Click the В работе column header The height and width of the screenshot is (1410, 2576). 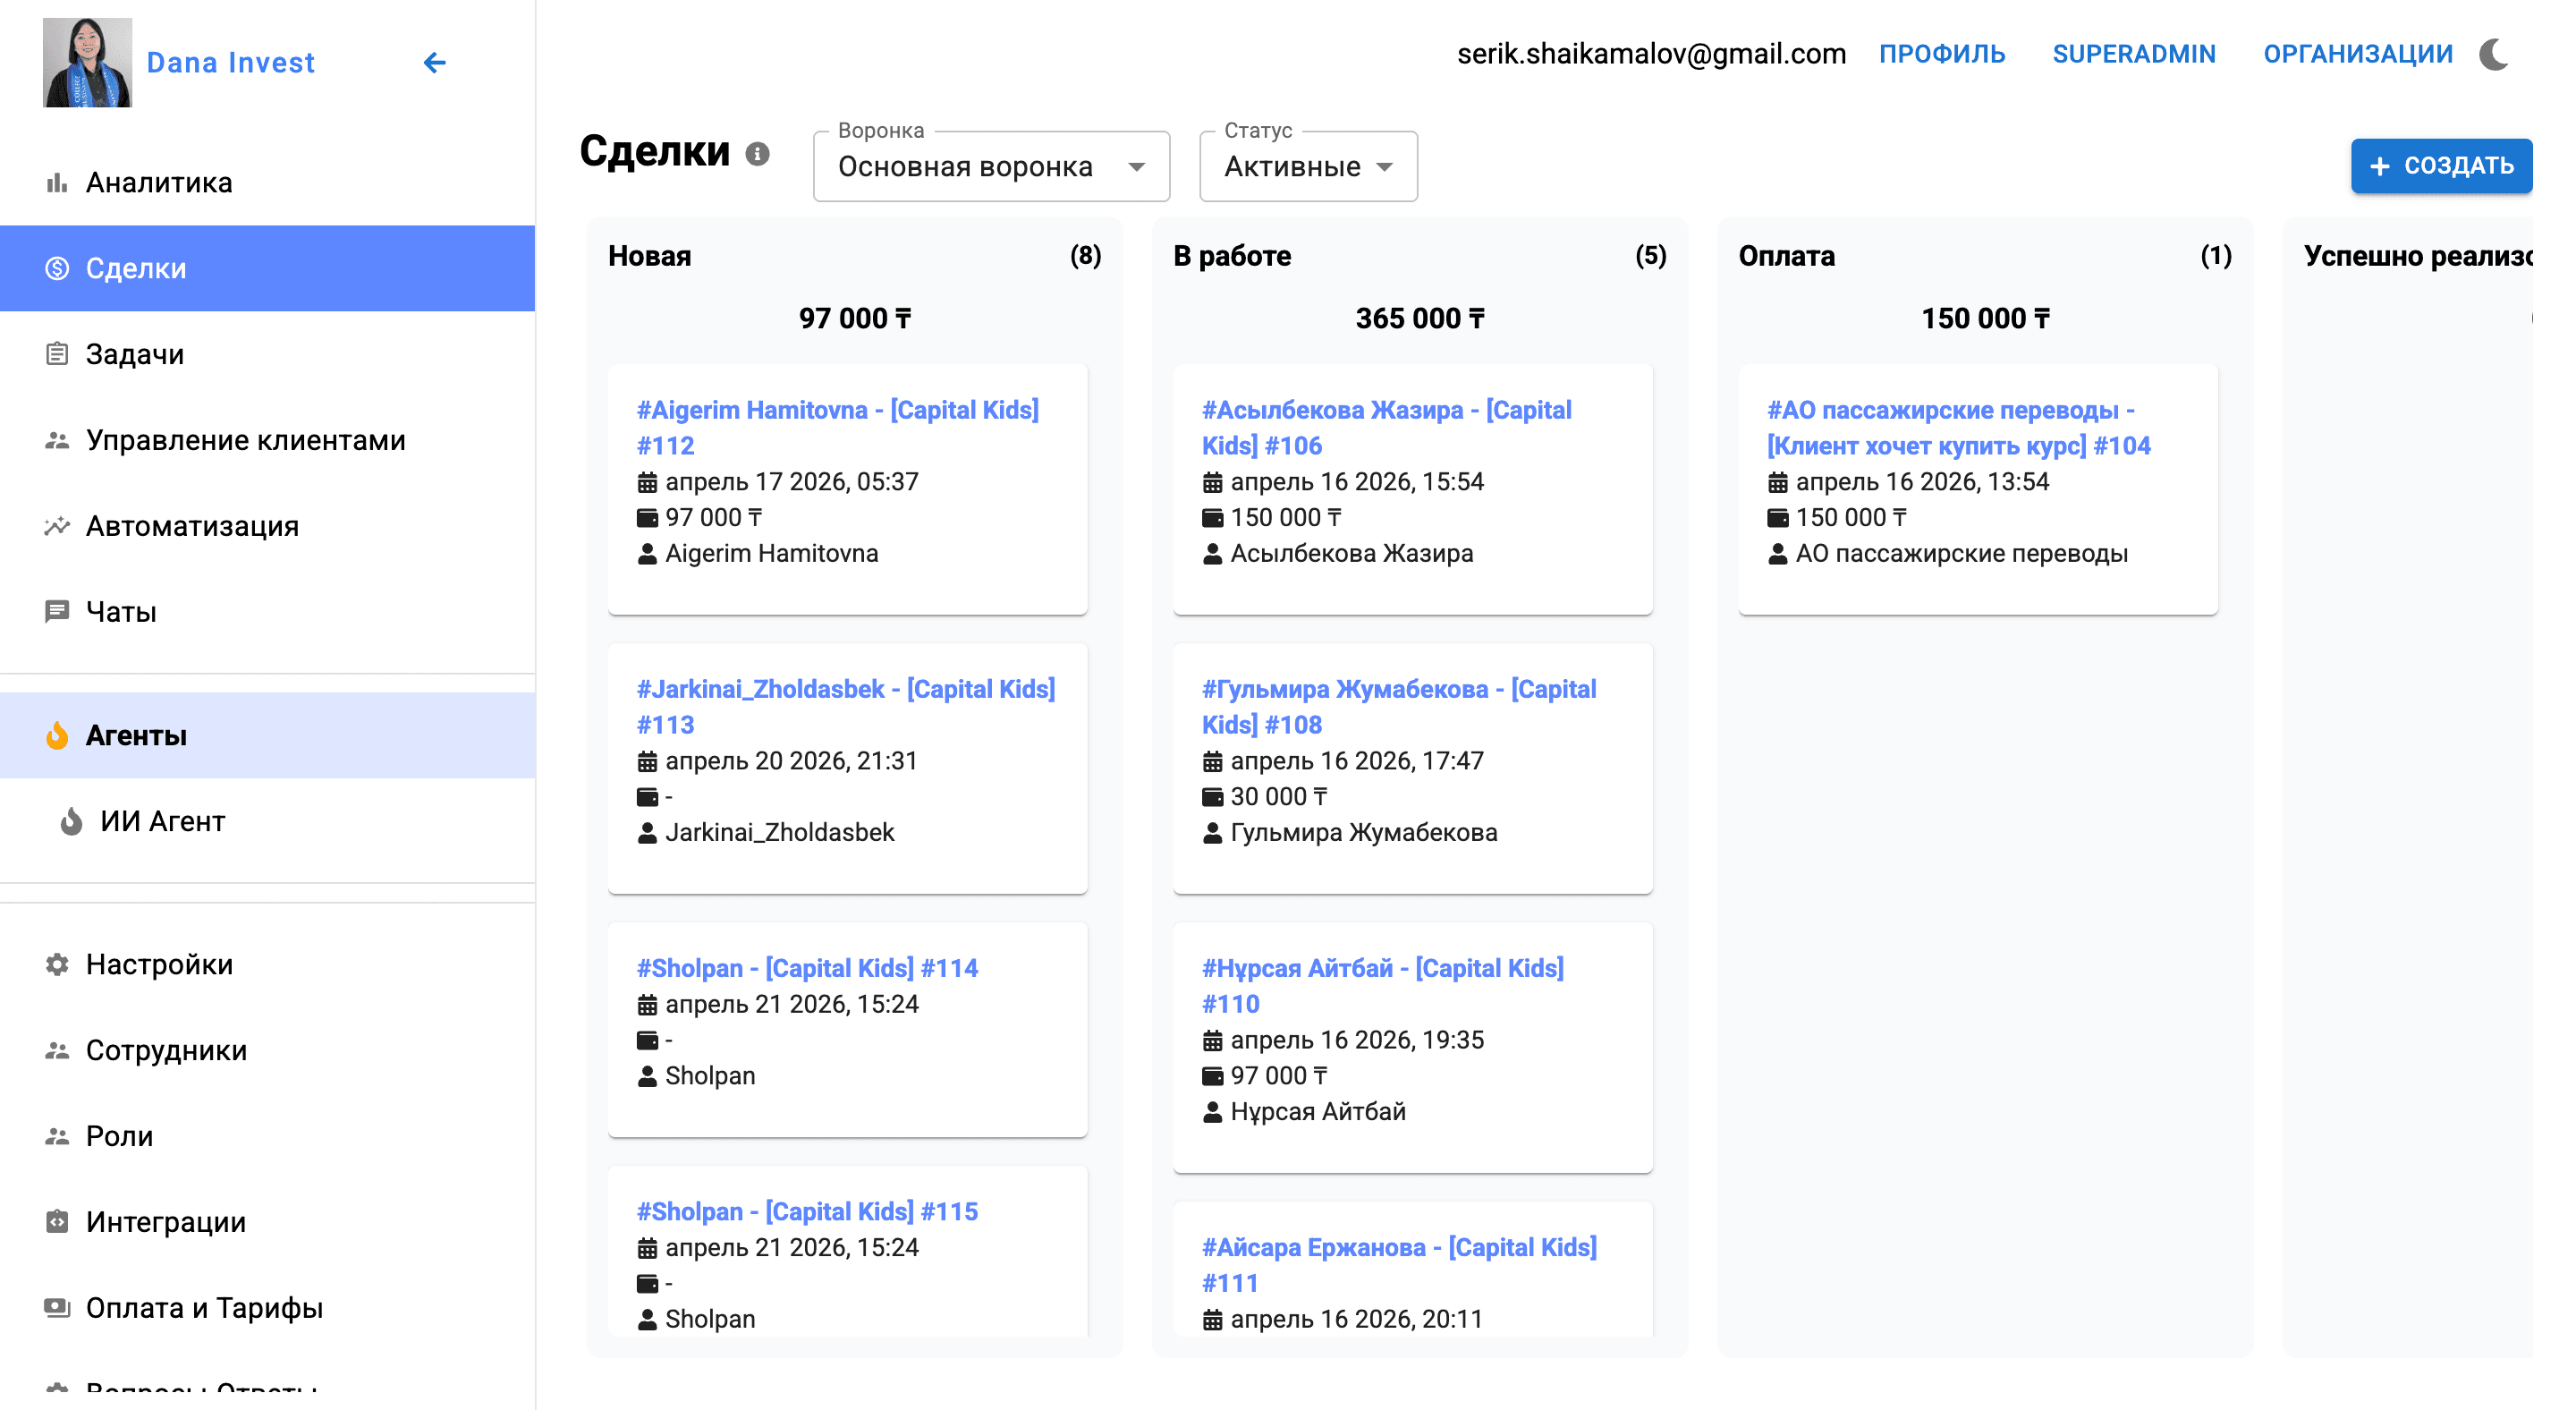(1232, 256)
